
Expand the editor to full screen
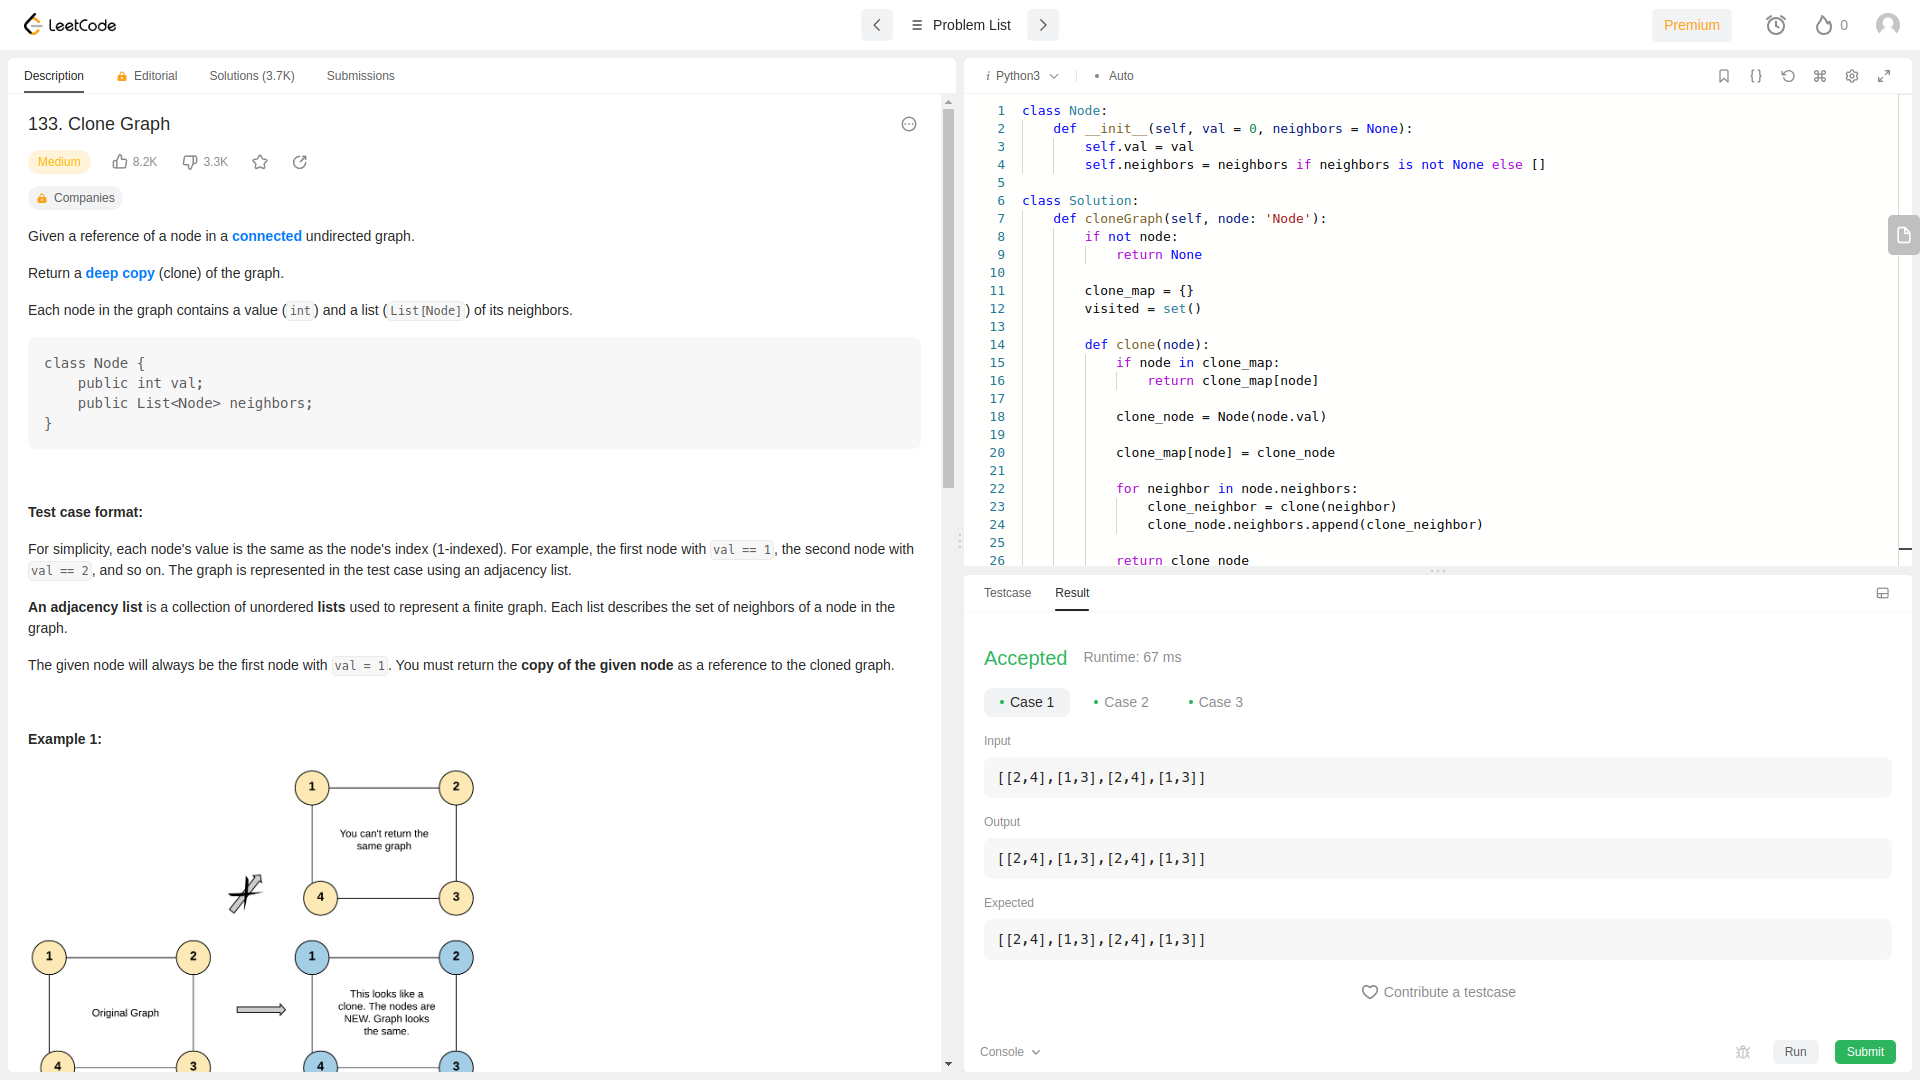coord(1884,76)
